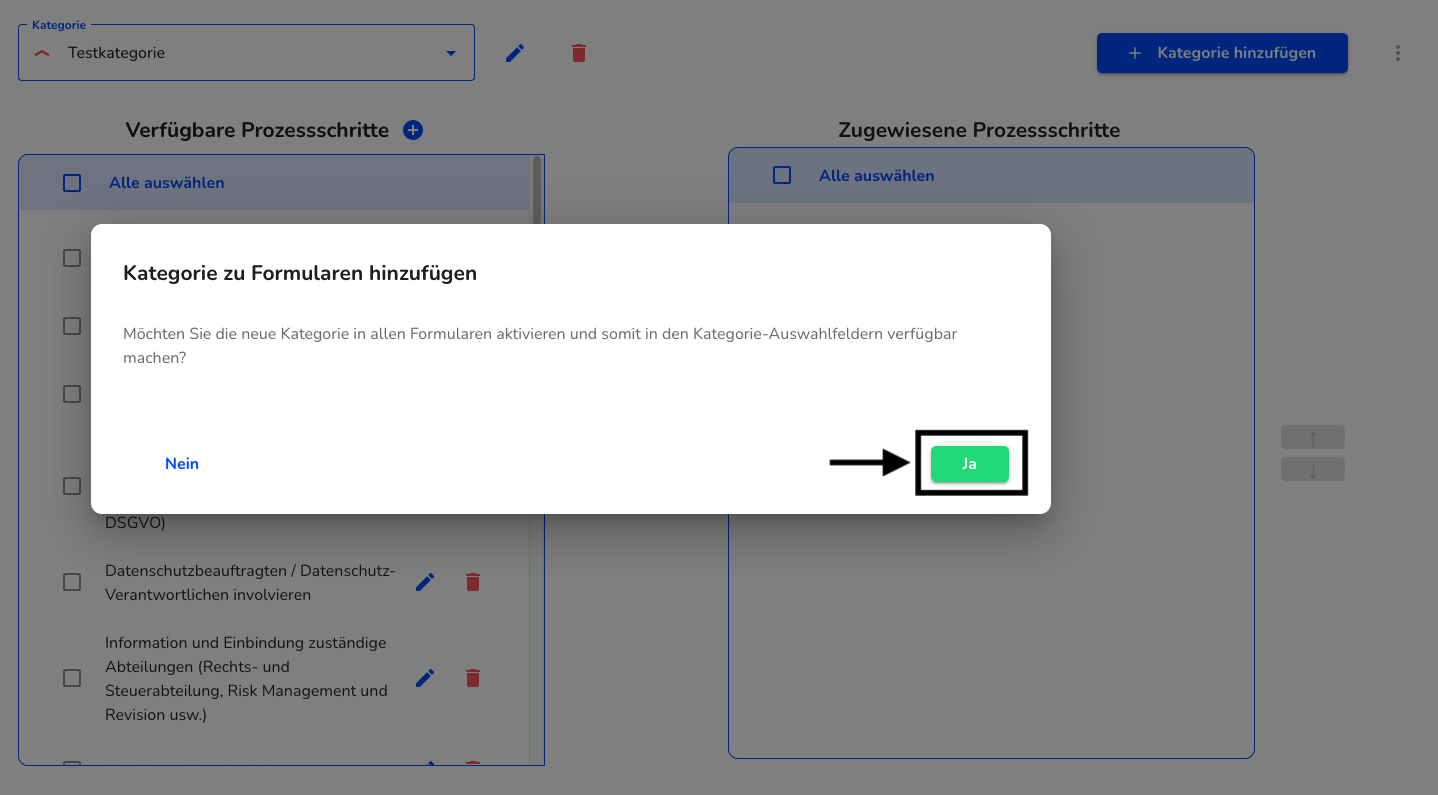Decline by clicking Nein

point(182,464)
